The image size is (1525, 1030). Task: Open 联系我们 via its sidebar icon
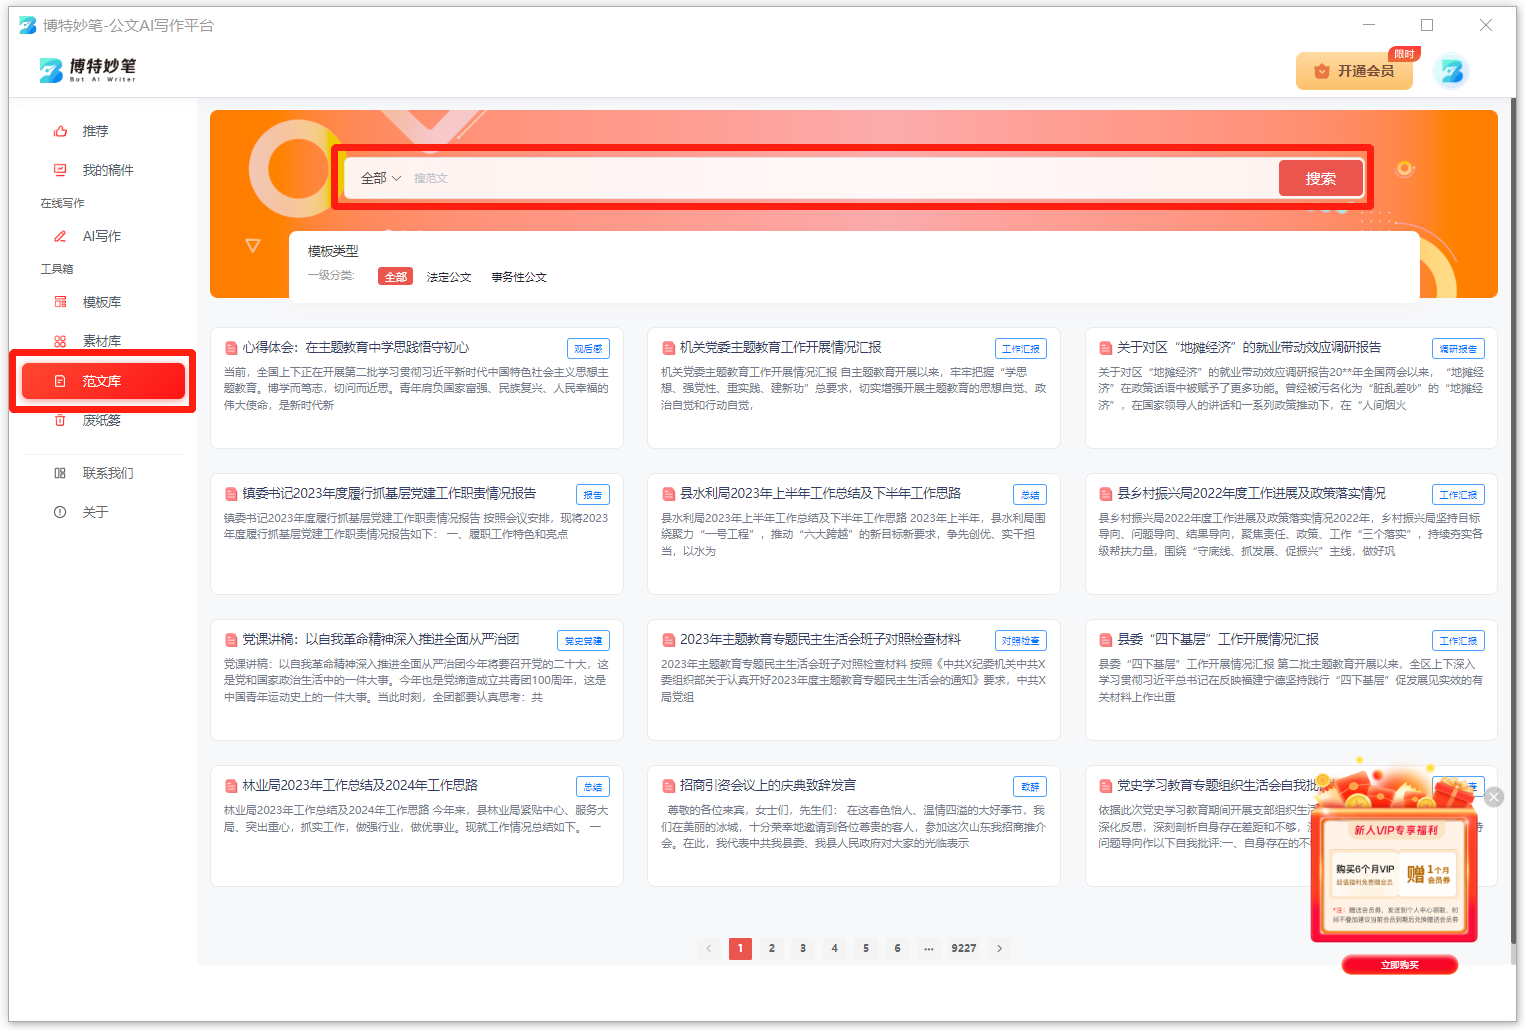(x=60, y=473)
